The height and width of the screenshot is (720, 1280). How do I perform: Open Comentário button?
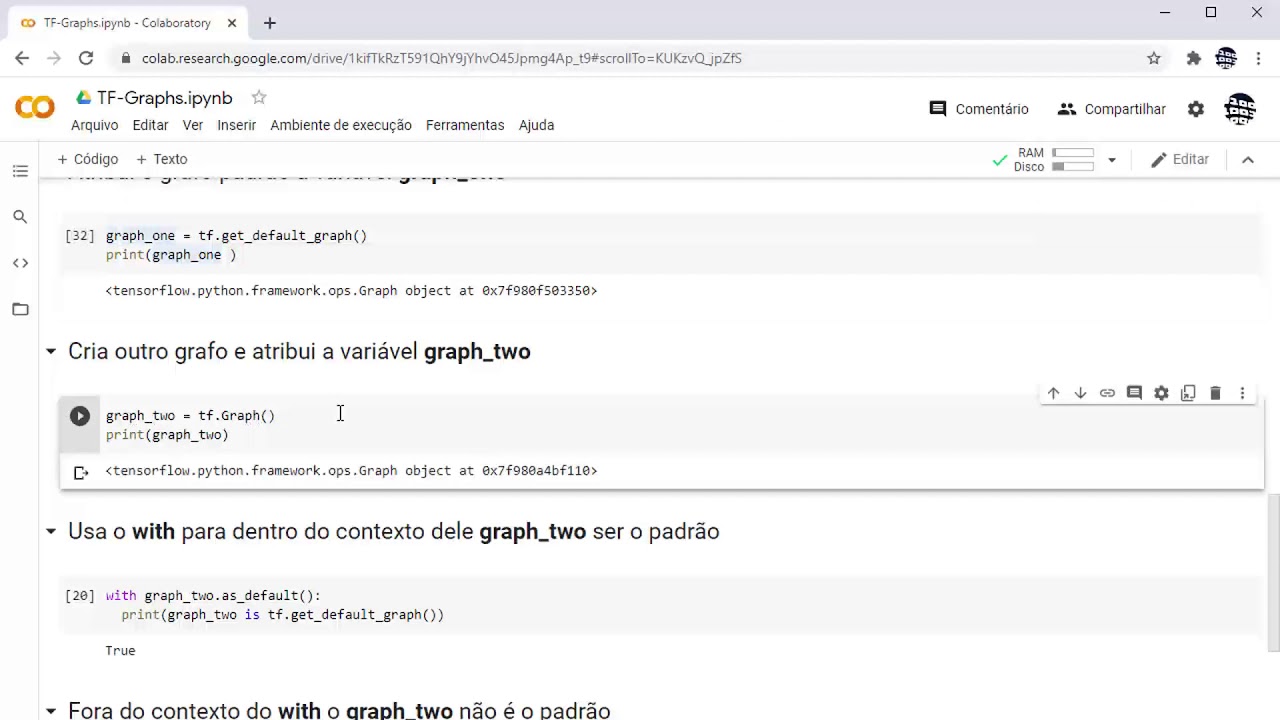point(979,109)
